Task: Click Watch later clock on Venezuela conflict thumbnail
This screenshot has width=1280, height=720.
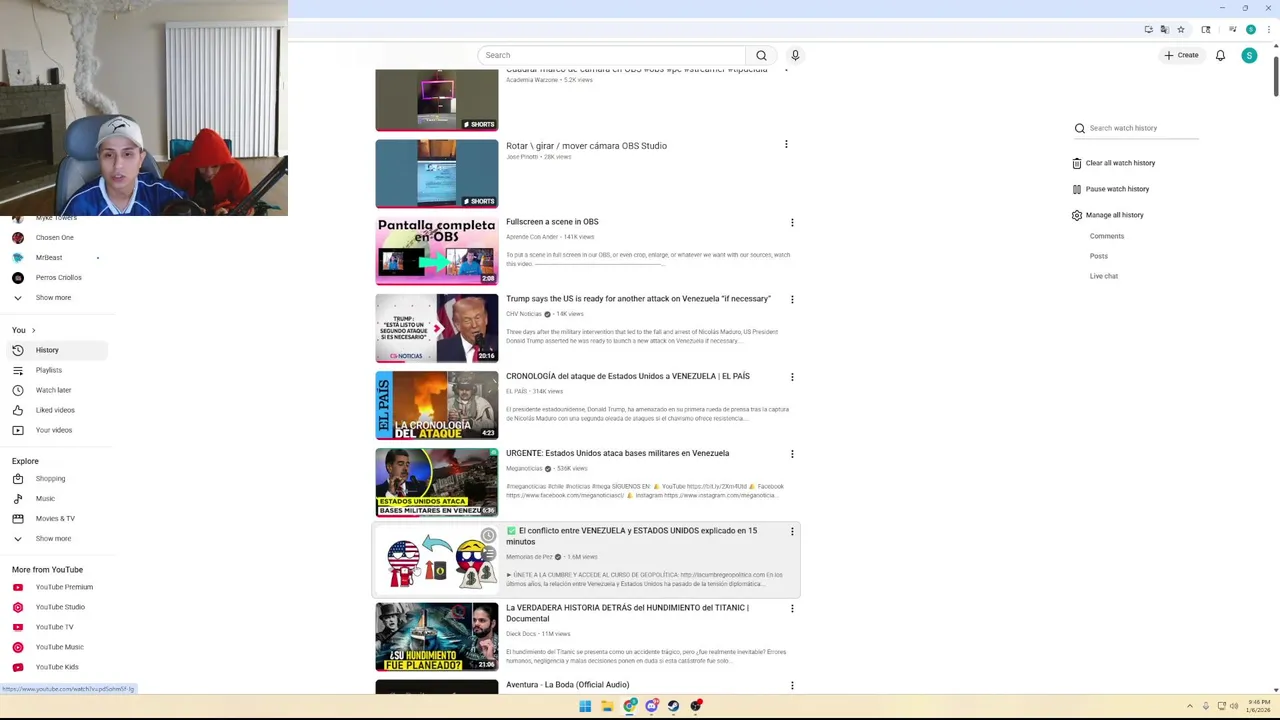Action: tap(488, 536)
